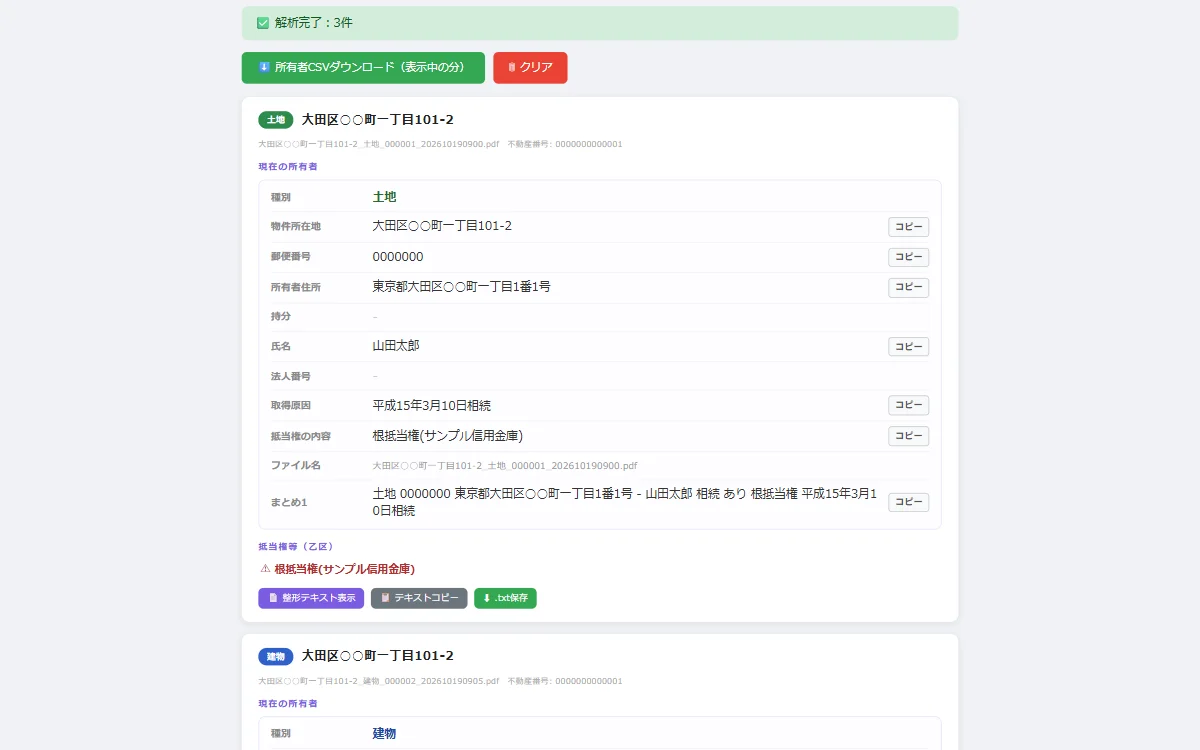Copy the 取得原因 row value
This screenshot has height=750, width=1200.
point(908,405)
